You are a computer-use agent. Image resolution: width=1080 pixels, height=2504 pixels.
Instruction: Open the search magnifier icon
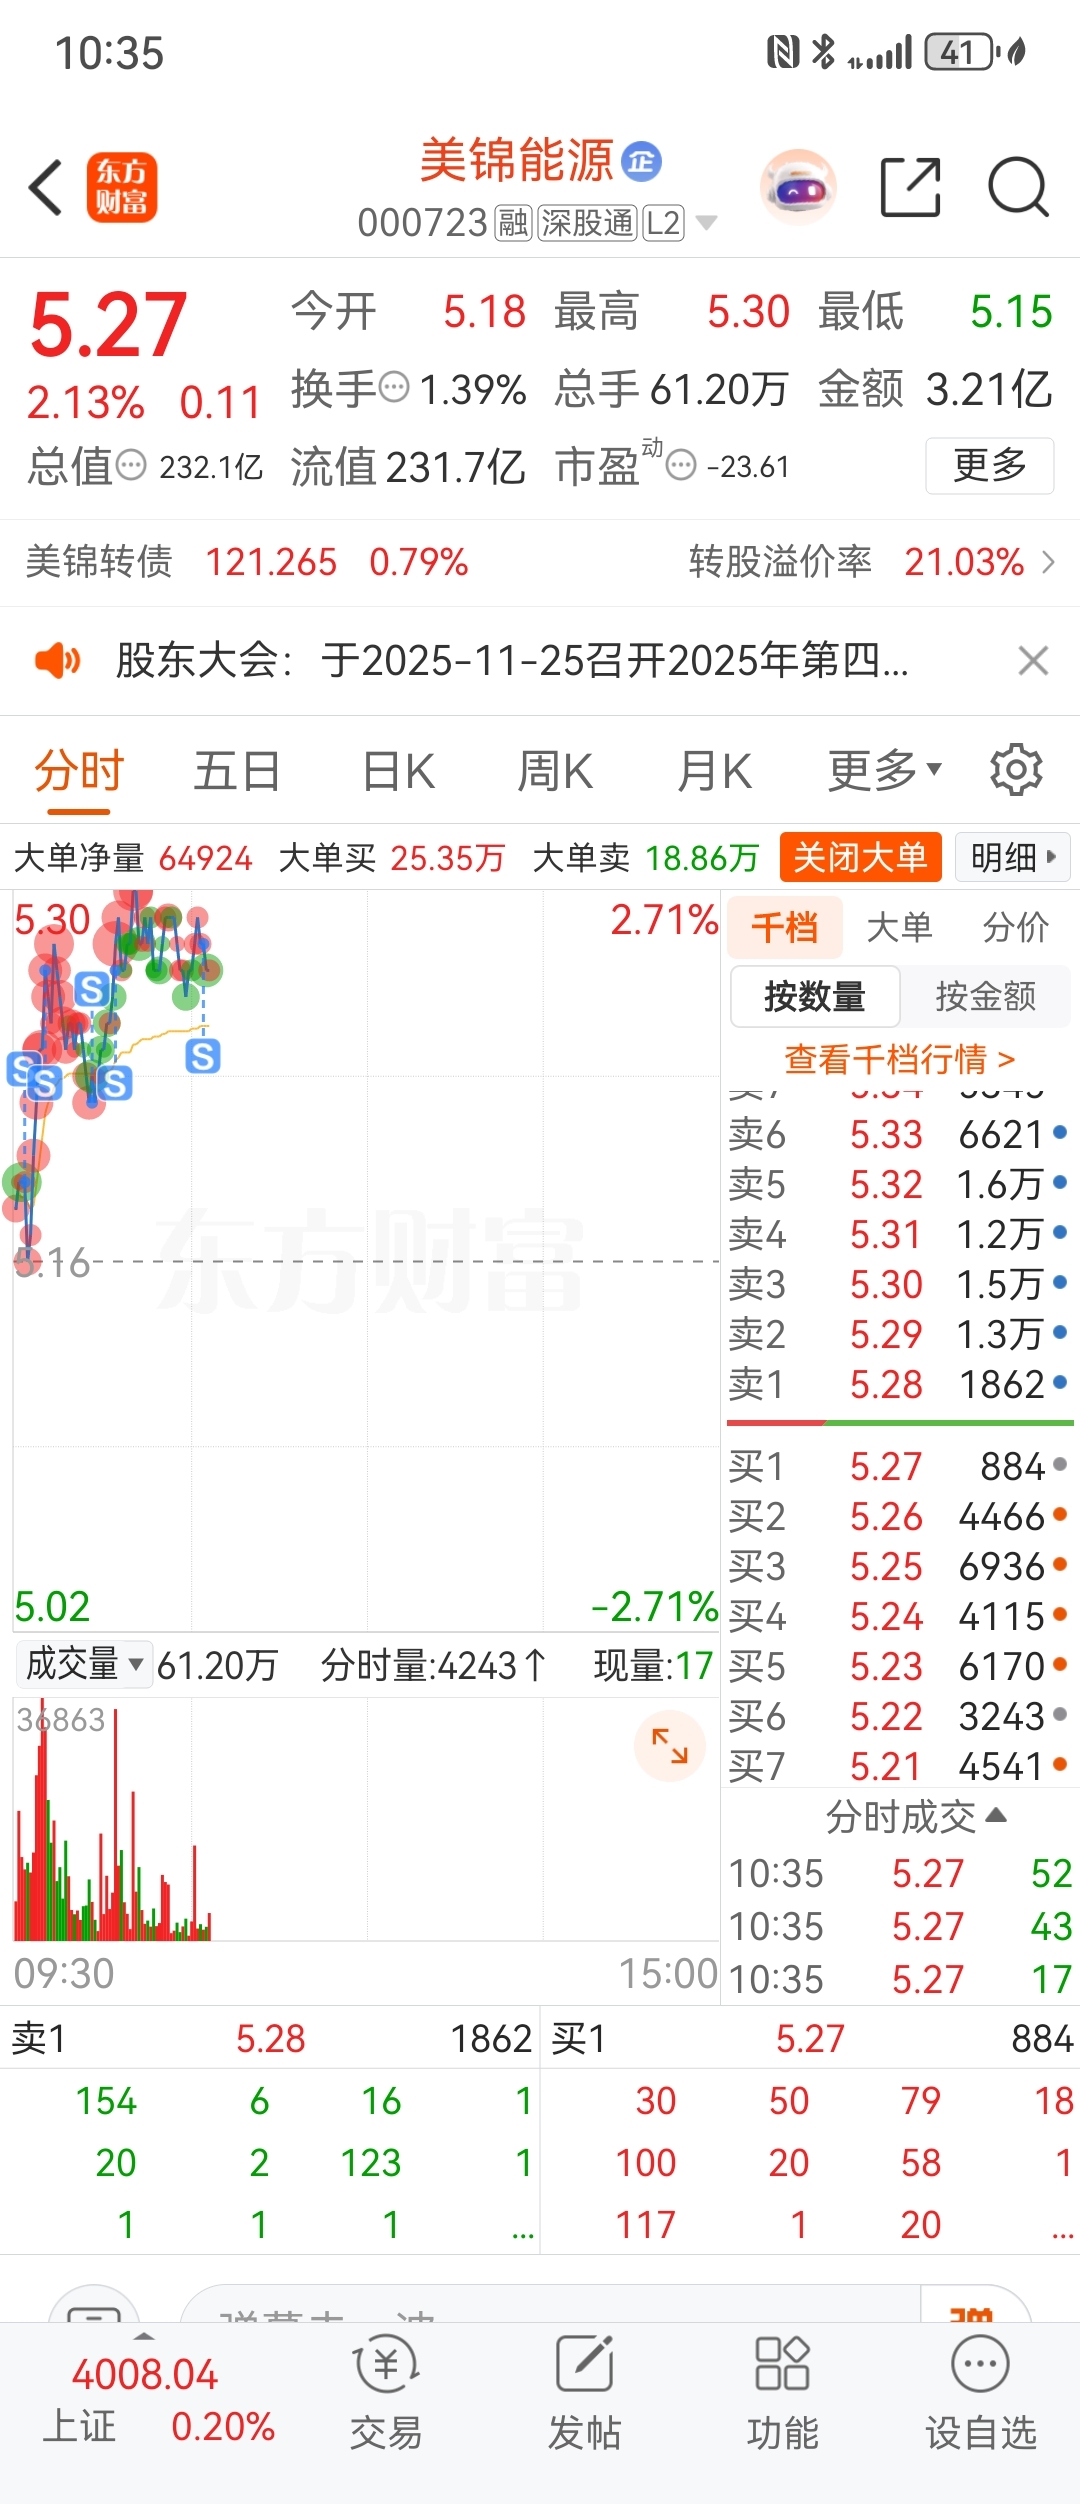tap(1018, 187)
